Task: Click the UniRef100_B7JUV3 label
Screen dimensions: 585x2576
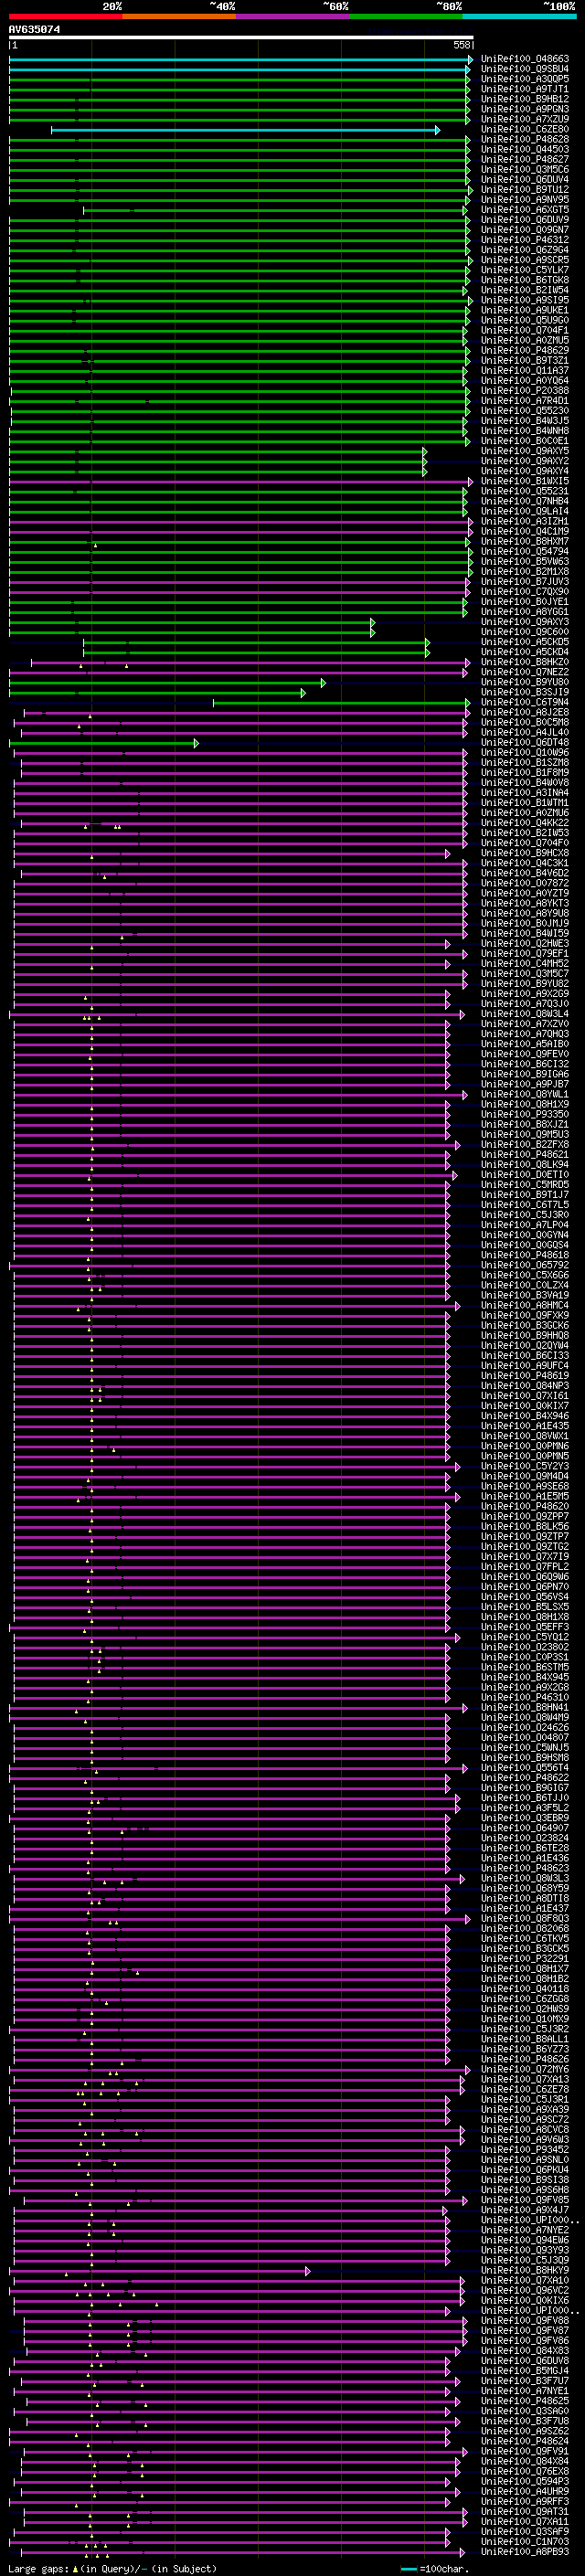Action: [x=525, y=581]
